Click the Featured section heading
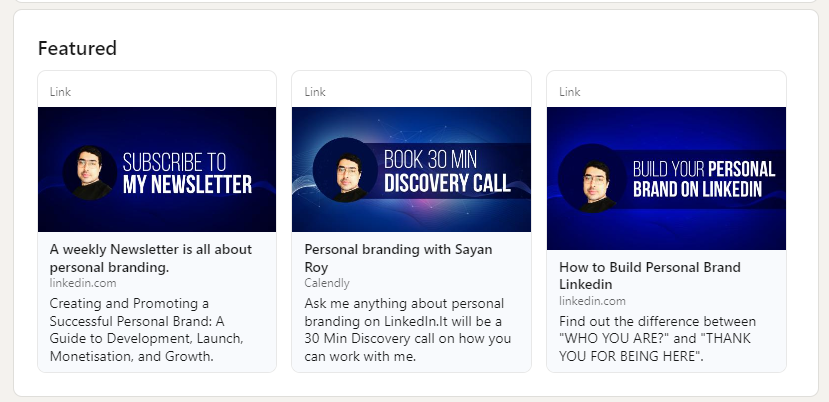The height and width of the screenshot is (402, 829). click(77, 48)
